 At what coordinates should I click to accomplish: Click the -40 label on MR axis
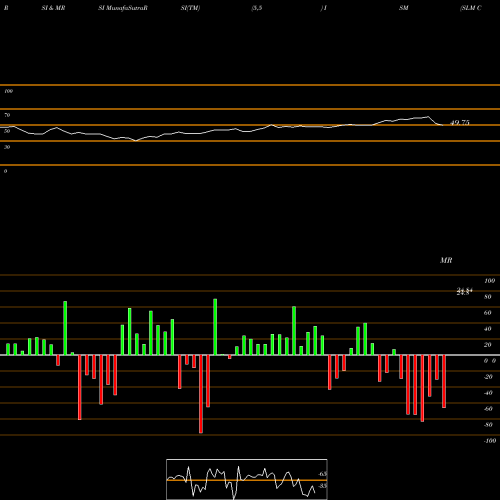click(x=488, y=393)
